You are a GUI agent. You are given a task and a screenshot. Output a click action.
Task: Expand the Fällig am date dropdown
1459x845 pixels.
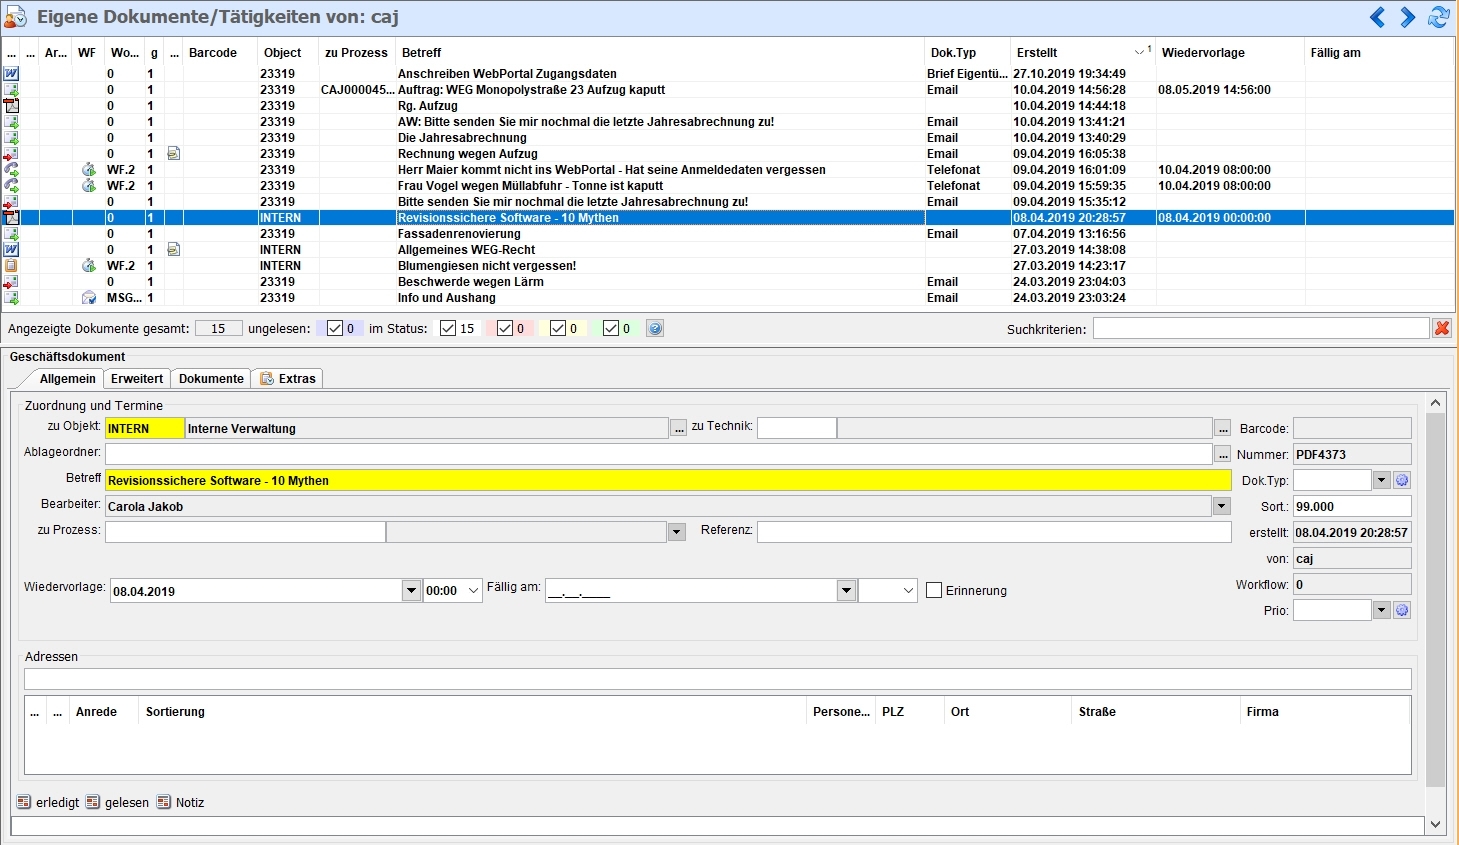[846, 591]
